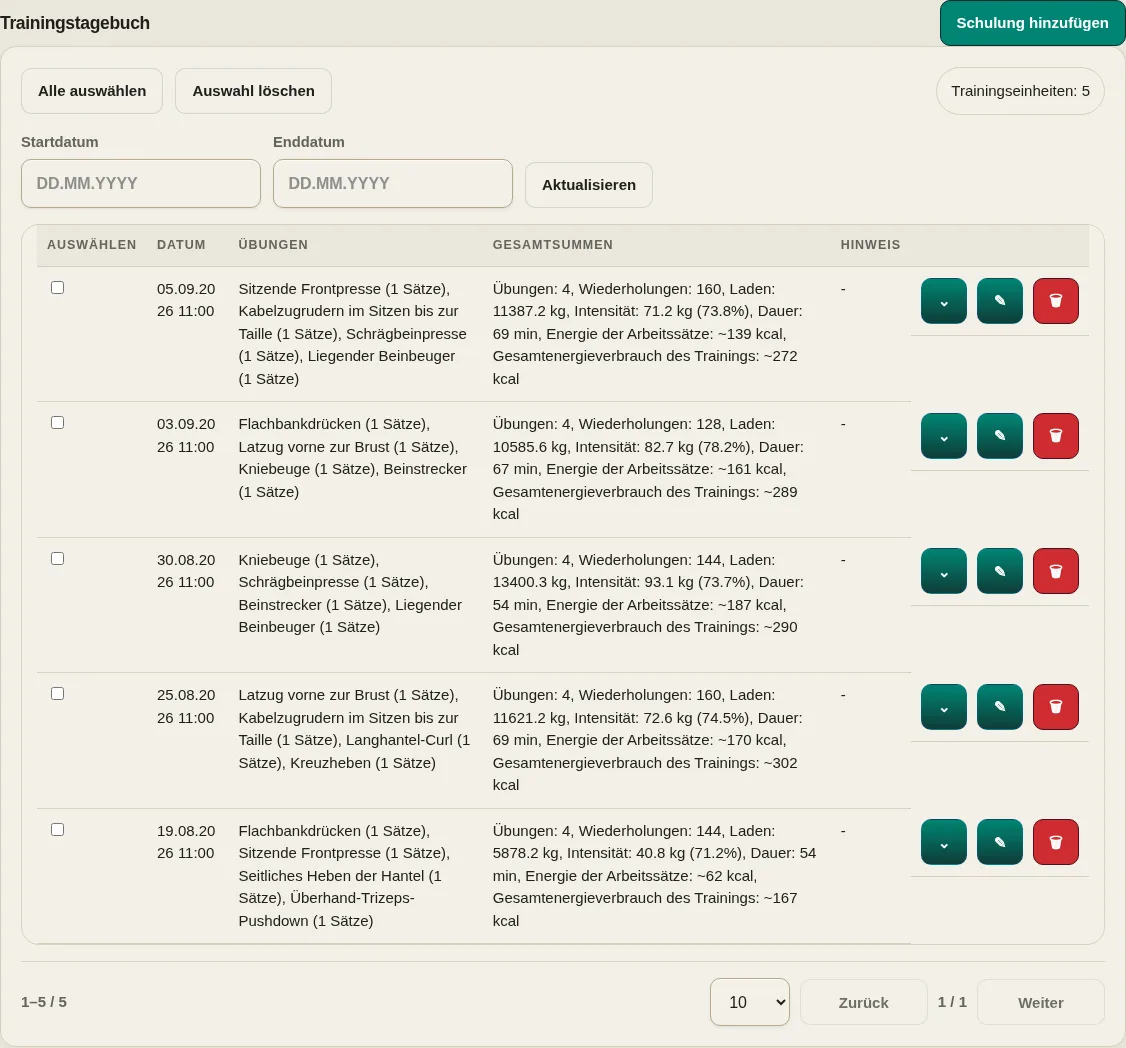Screen dimensions: 1126x1048
Task: Click exercises text starting Latzug vorne zur Brust
Action: tap(354, 728)
